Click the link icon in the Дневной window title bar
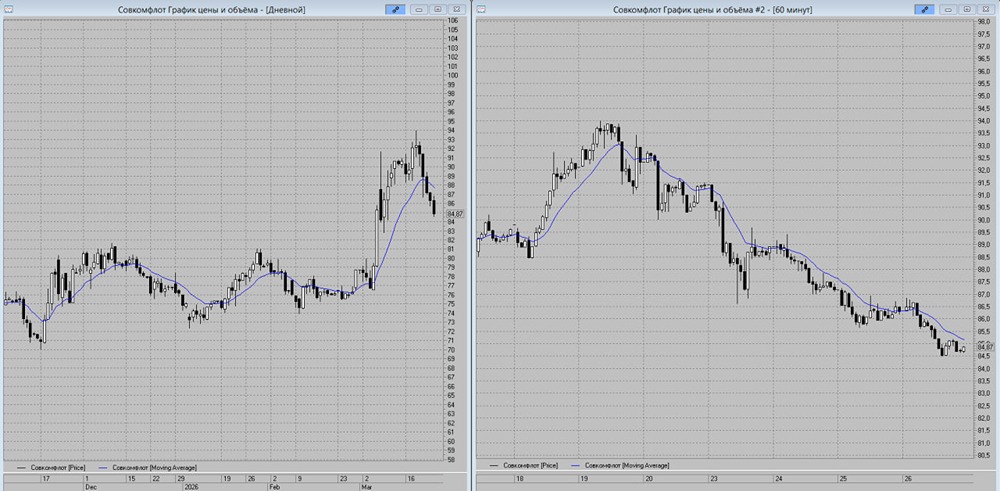Viewport: 1000px width, 491px height. pos(395,10)
